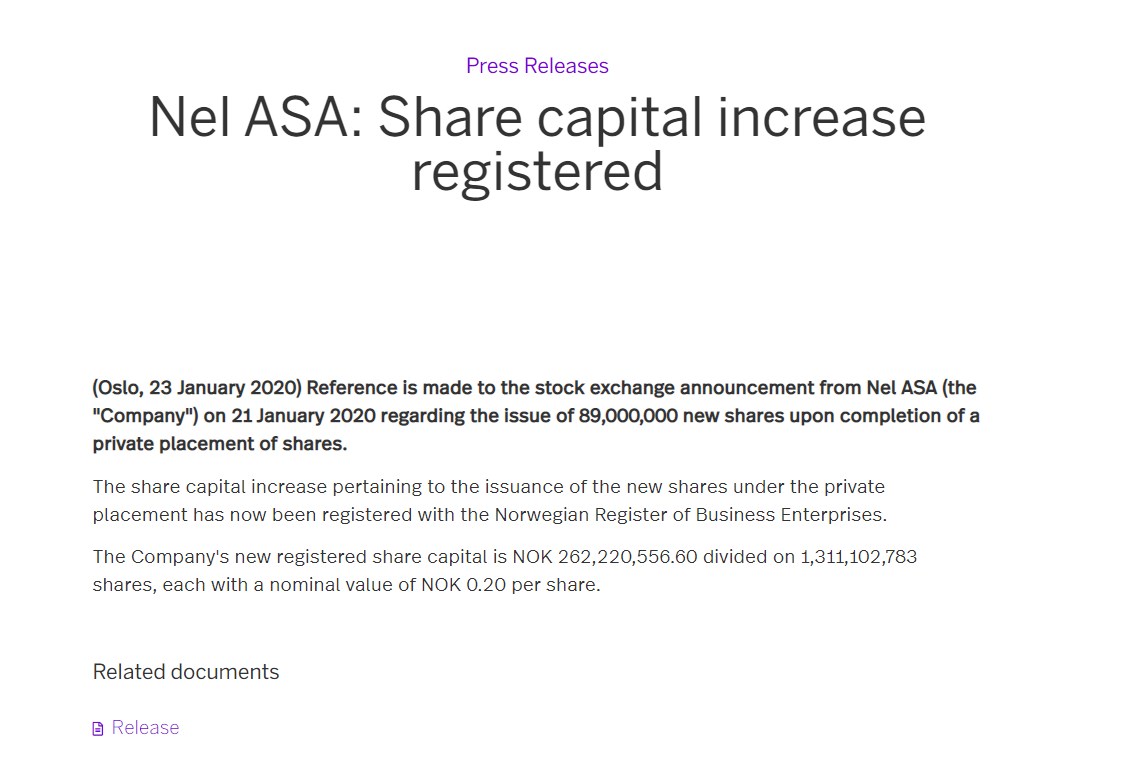
Task: Click the '1,311,102,783' share count
Action: [x=858, y=556]
